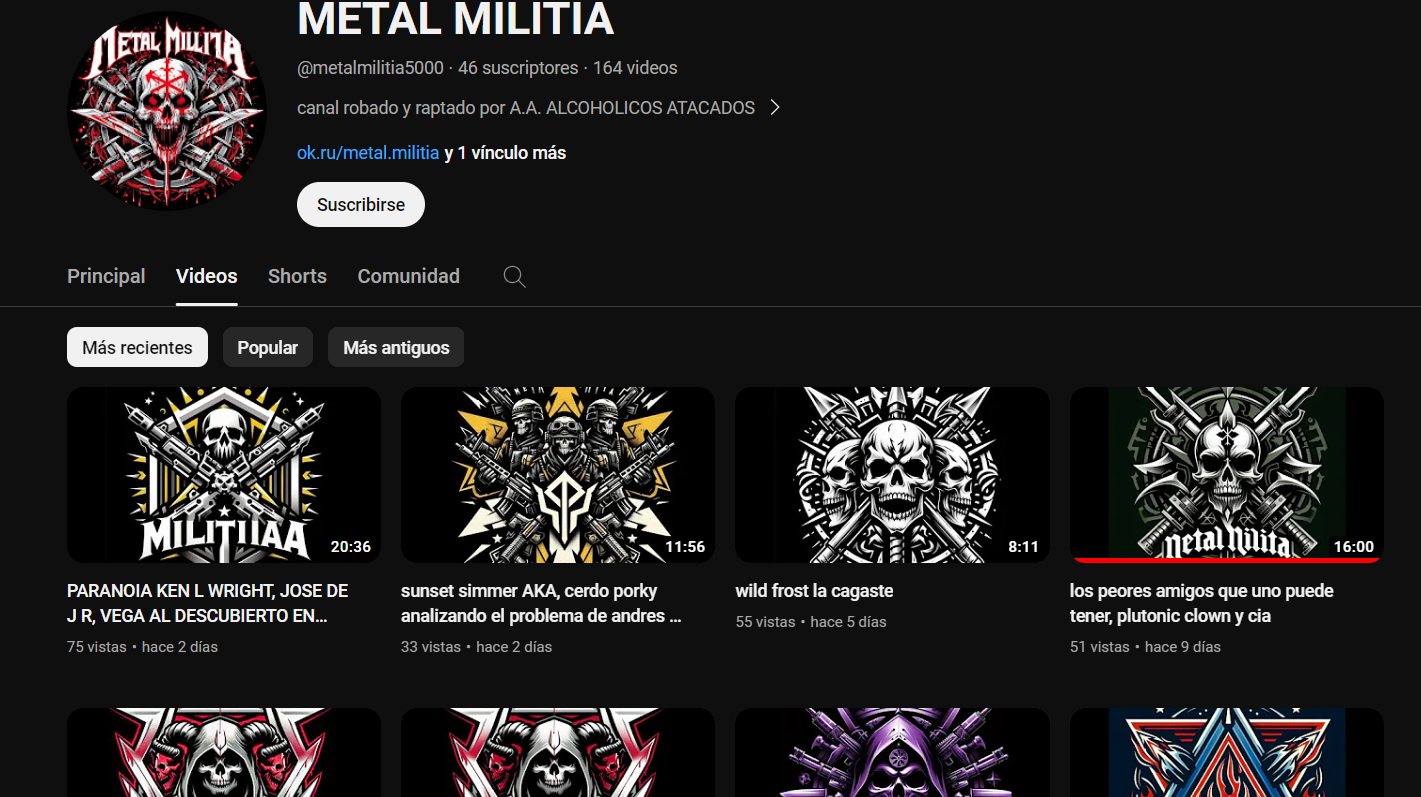Filter videos by Popular

[x=268, y=347]
